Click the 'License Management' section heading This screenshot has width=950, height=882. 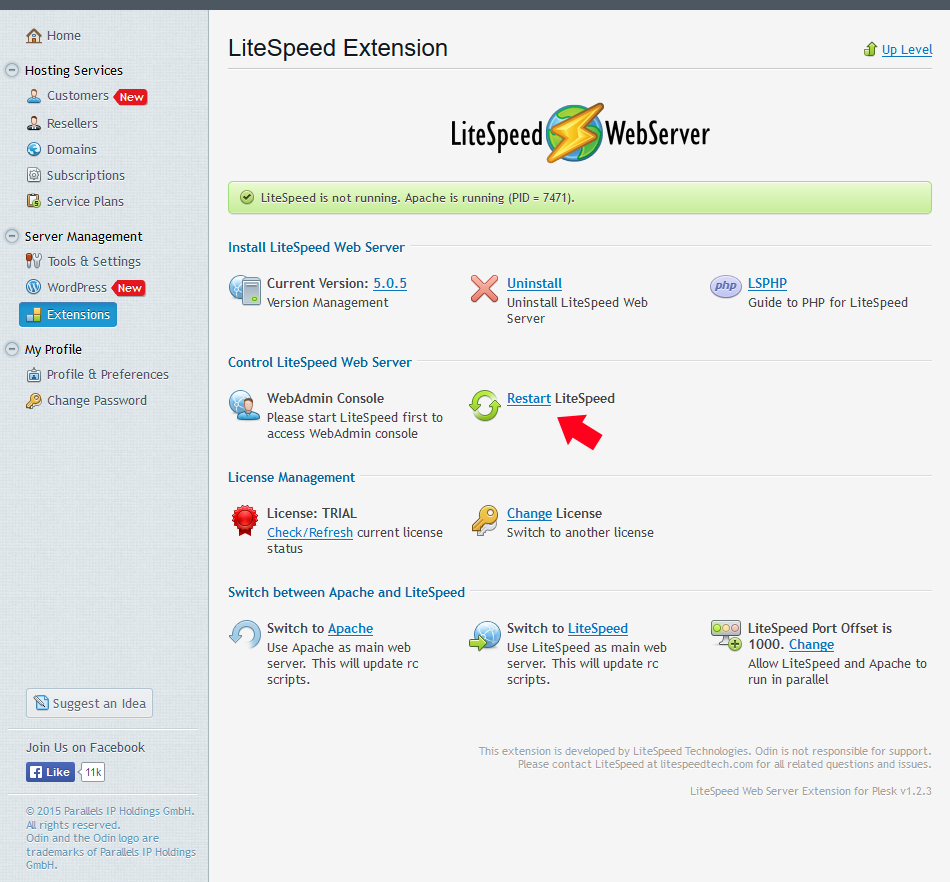pyautogui.click(x=291, y=477)
